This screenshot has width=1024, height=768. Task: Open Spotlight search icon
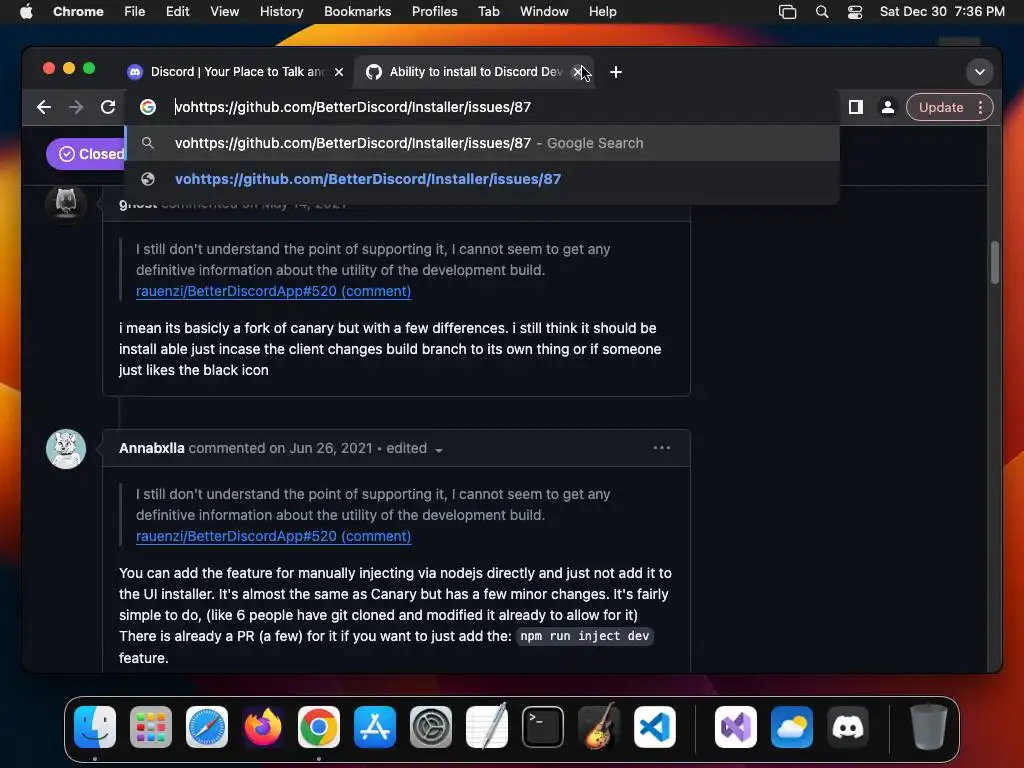click(822, 12)
